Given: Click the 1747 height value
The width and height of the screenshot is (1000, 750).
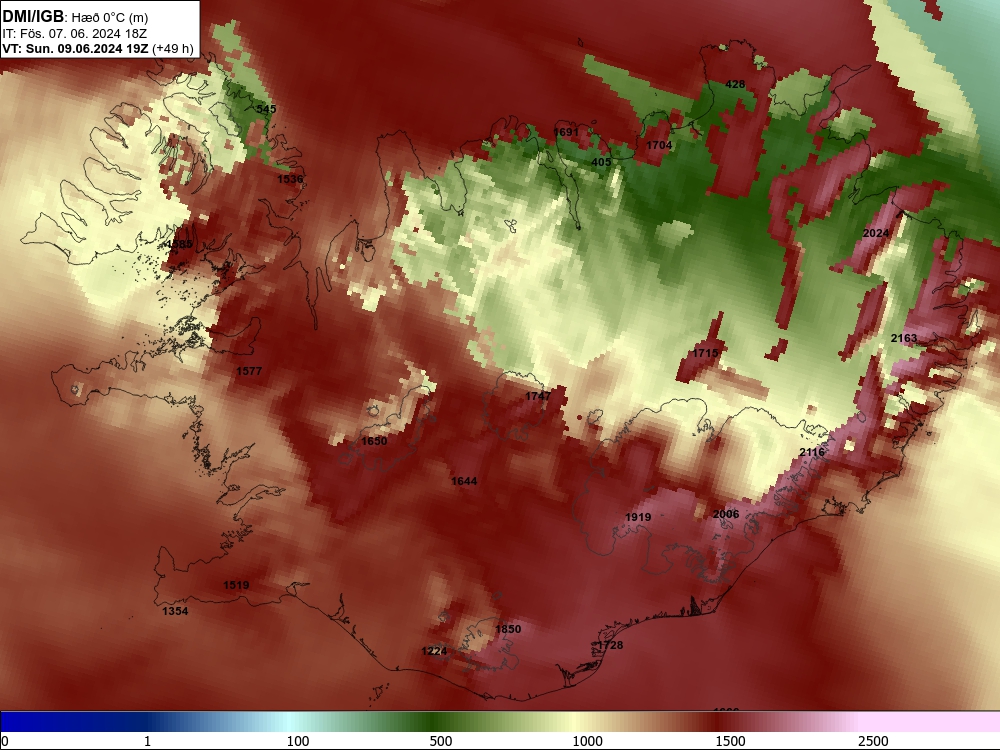Looking at the screenshot, I should tap(538, 396).
